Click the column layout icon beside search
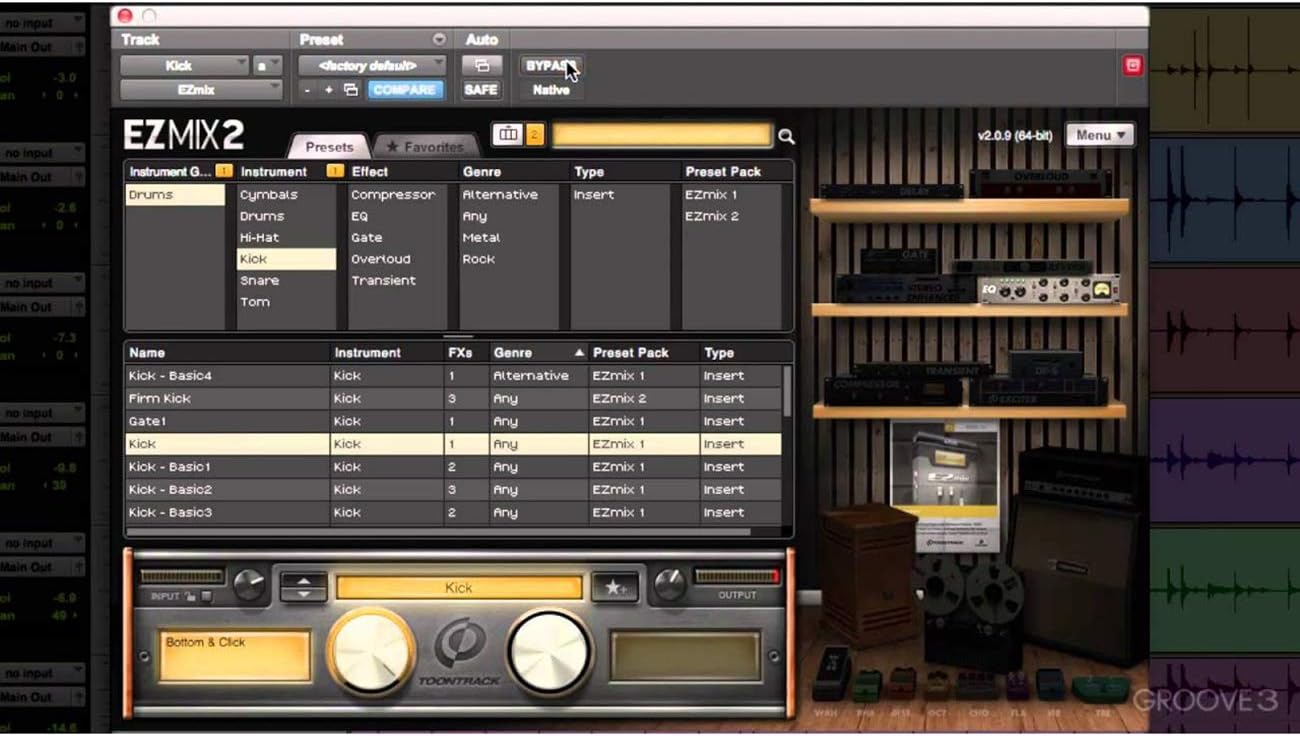Screen dimensions: 1300x736 508,135
